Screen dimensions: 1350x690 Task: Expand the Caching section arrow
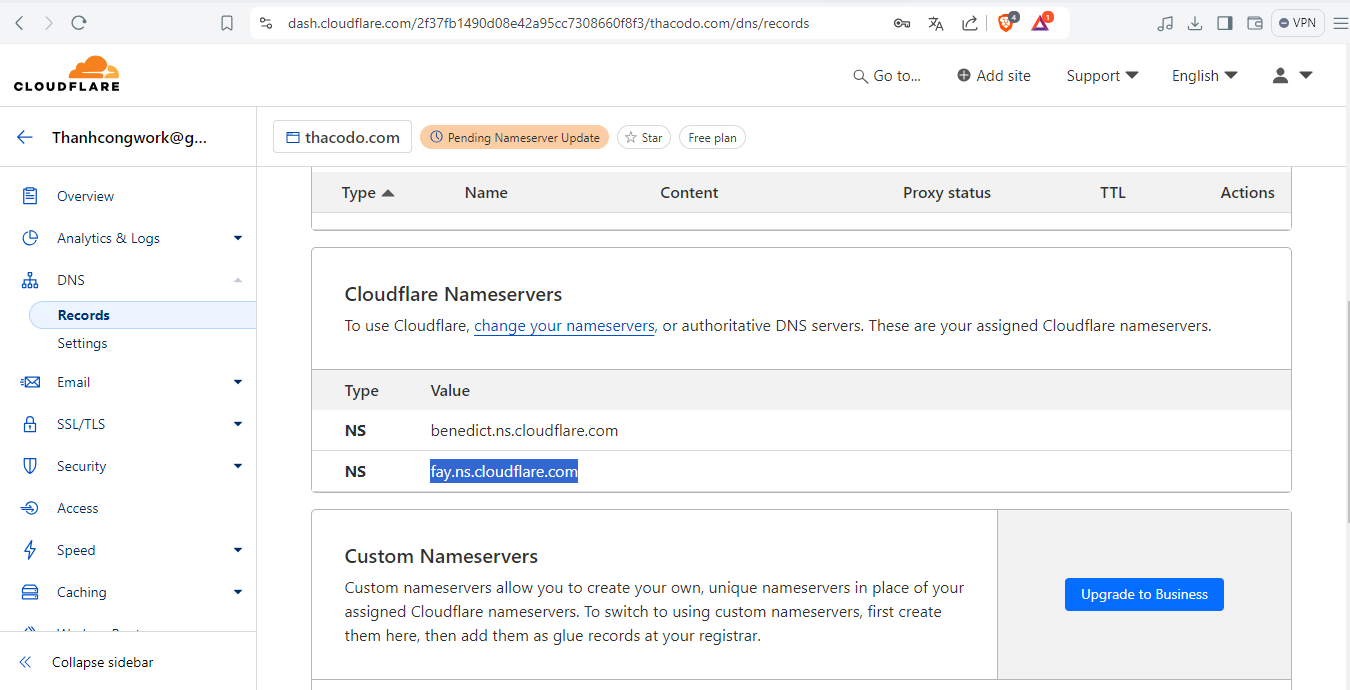[238, 592]
